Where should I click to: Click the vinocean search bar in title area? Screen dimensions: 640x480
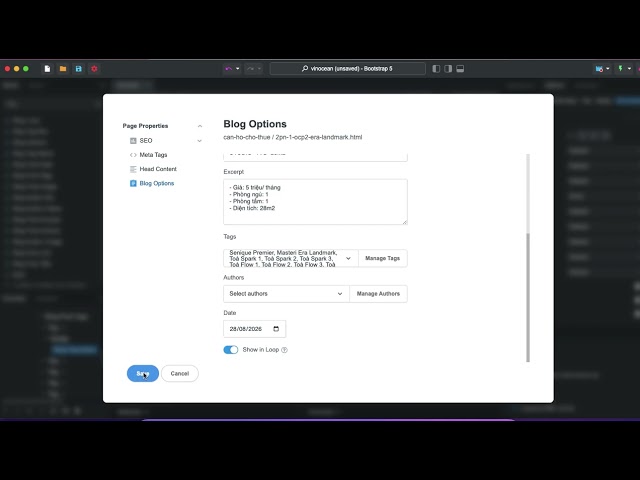347,69
